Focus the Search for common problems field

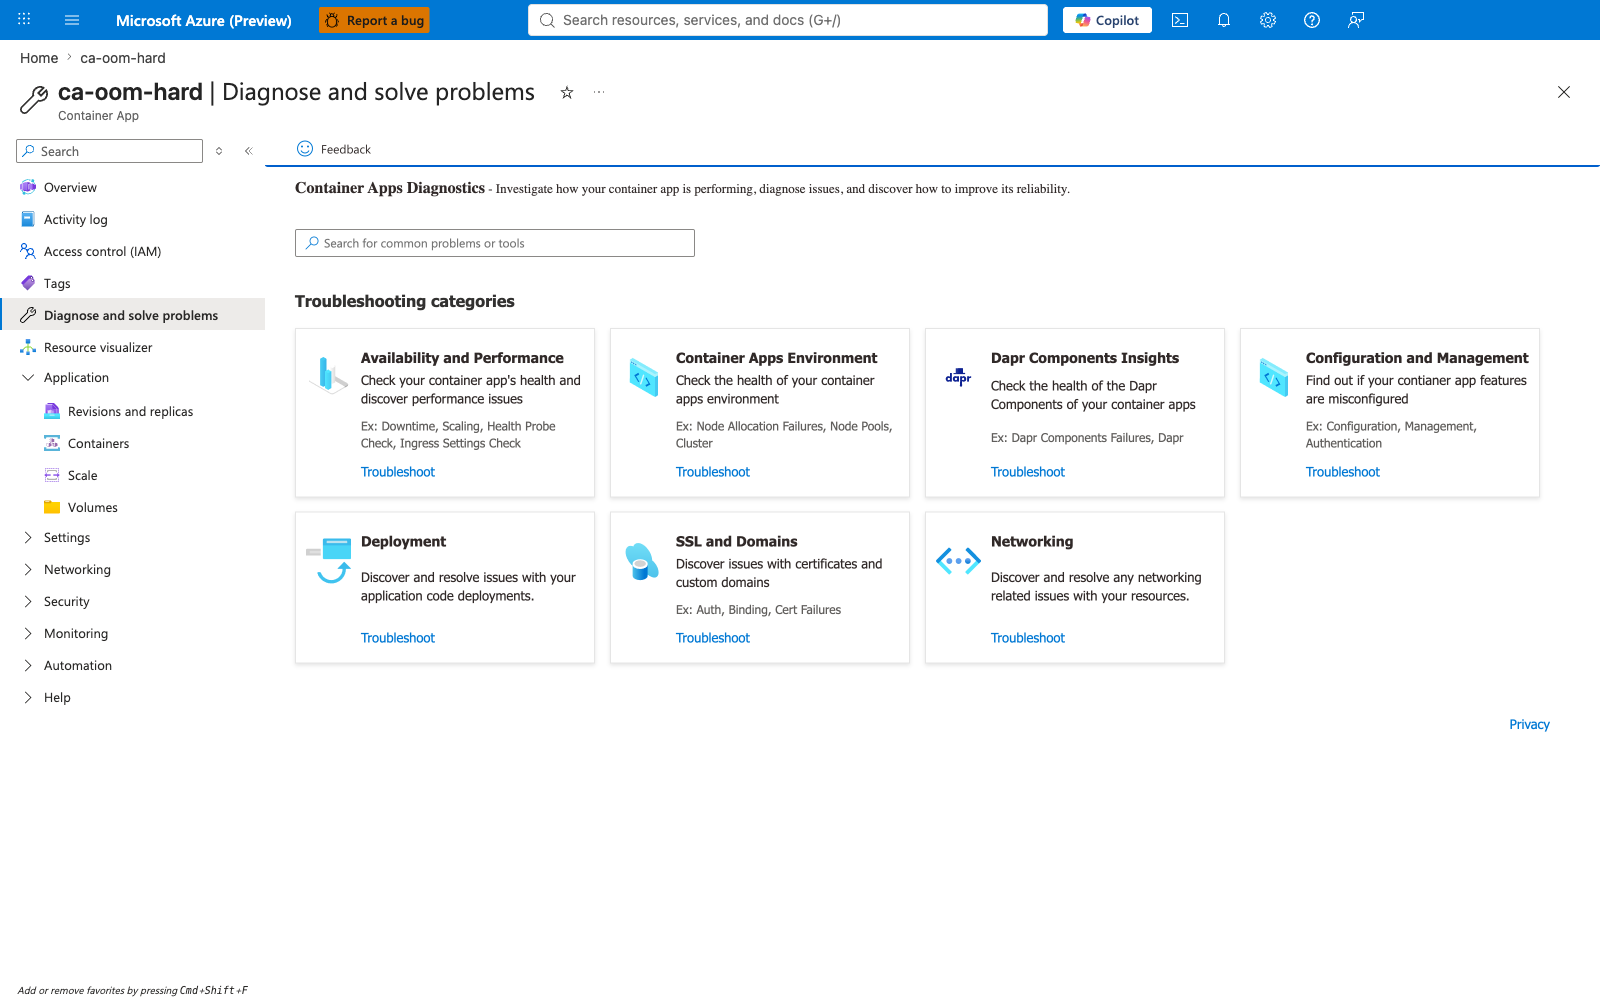tap(495, 243)
